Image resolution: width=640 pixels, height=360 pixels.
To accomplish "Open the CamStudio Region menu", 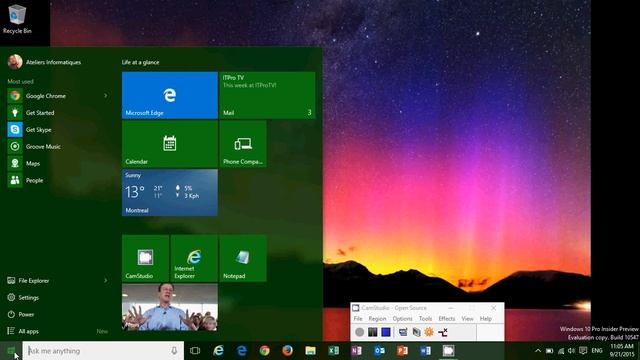I will pyautogui.click(x=377, y=318).
